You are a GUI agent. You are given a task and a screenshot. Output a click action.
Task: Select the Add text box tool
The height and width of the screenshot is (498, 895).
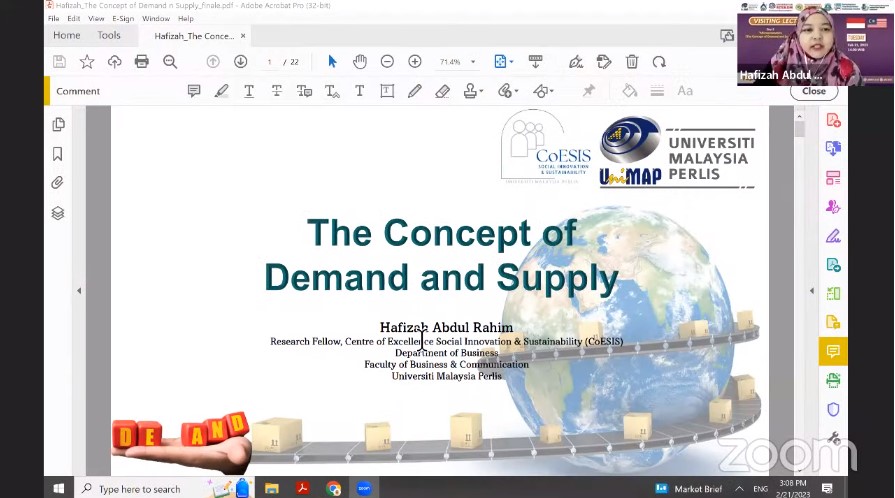(387, 91)
